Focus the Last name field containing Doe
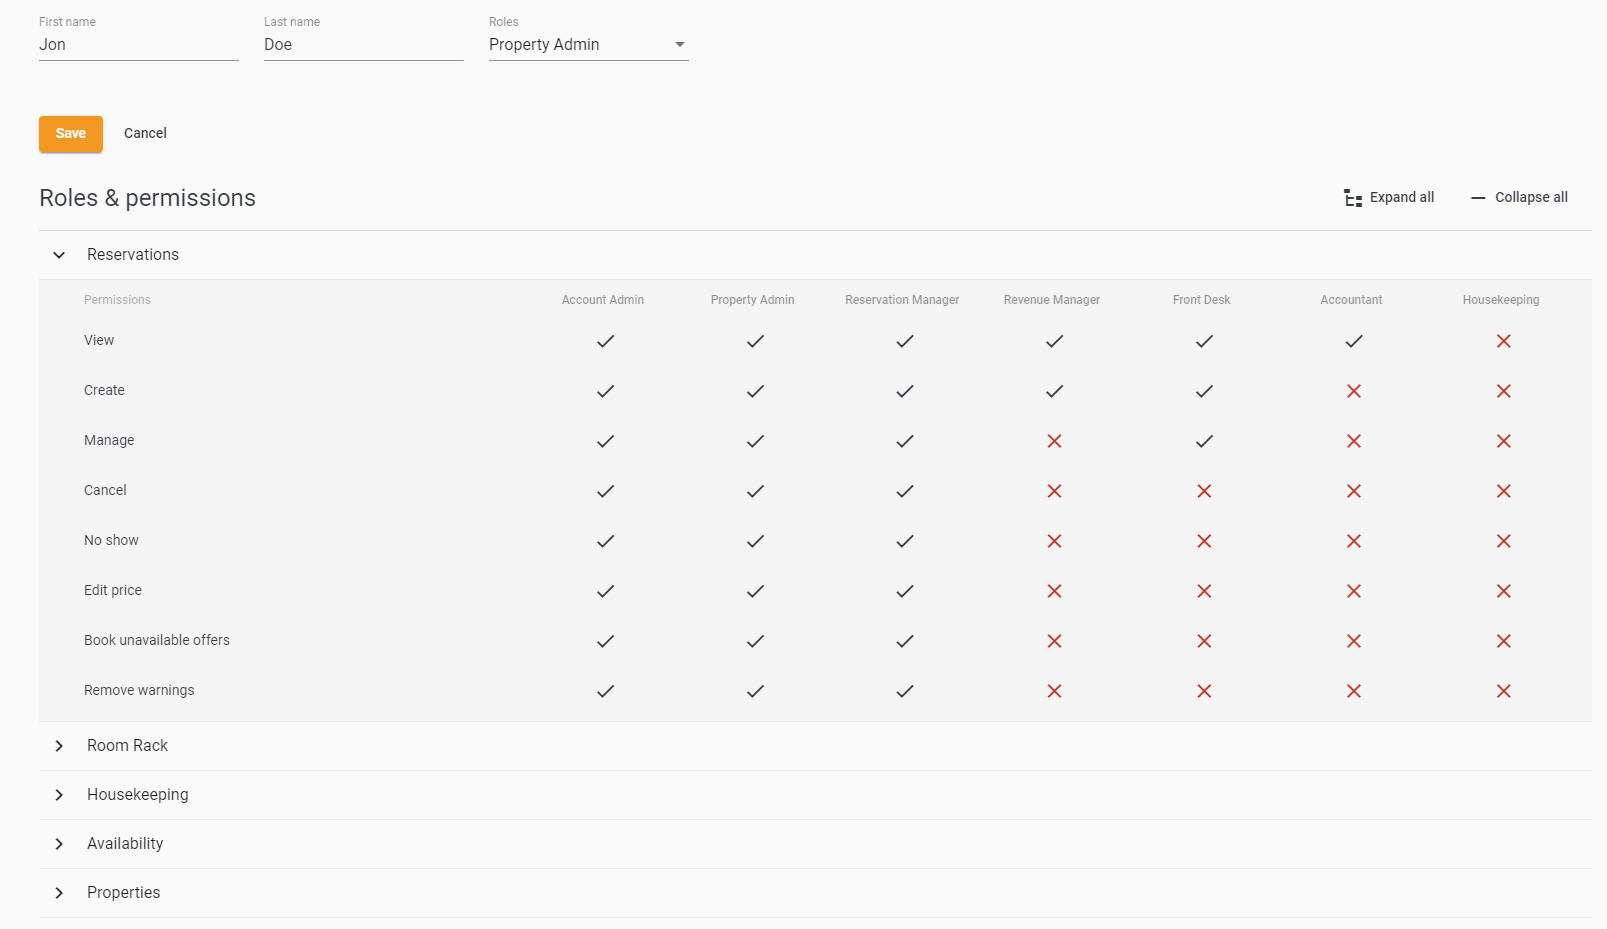This screenshot has height=929, width=1607. 363,45
